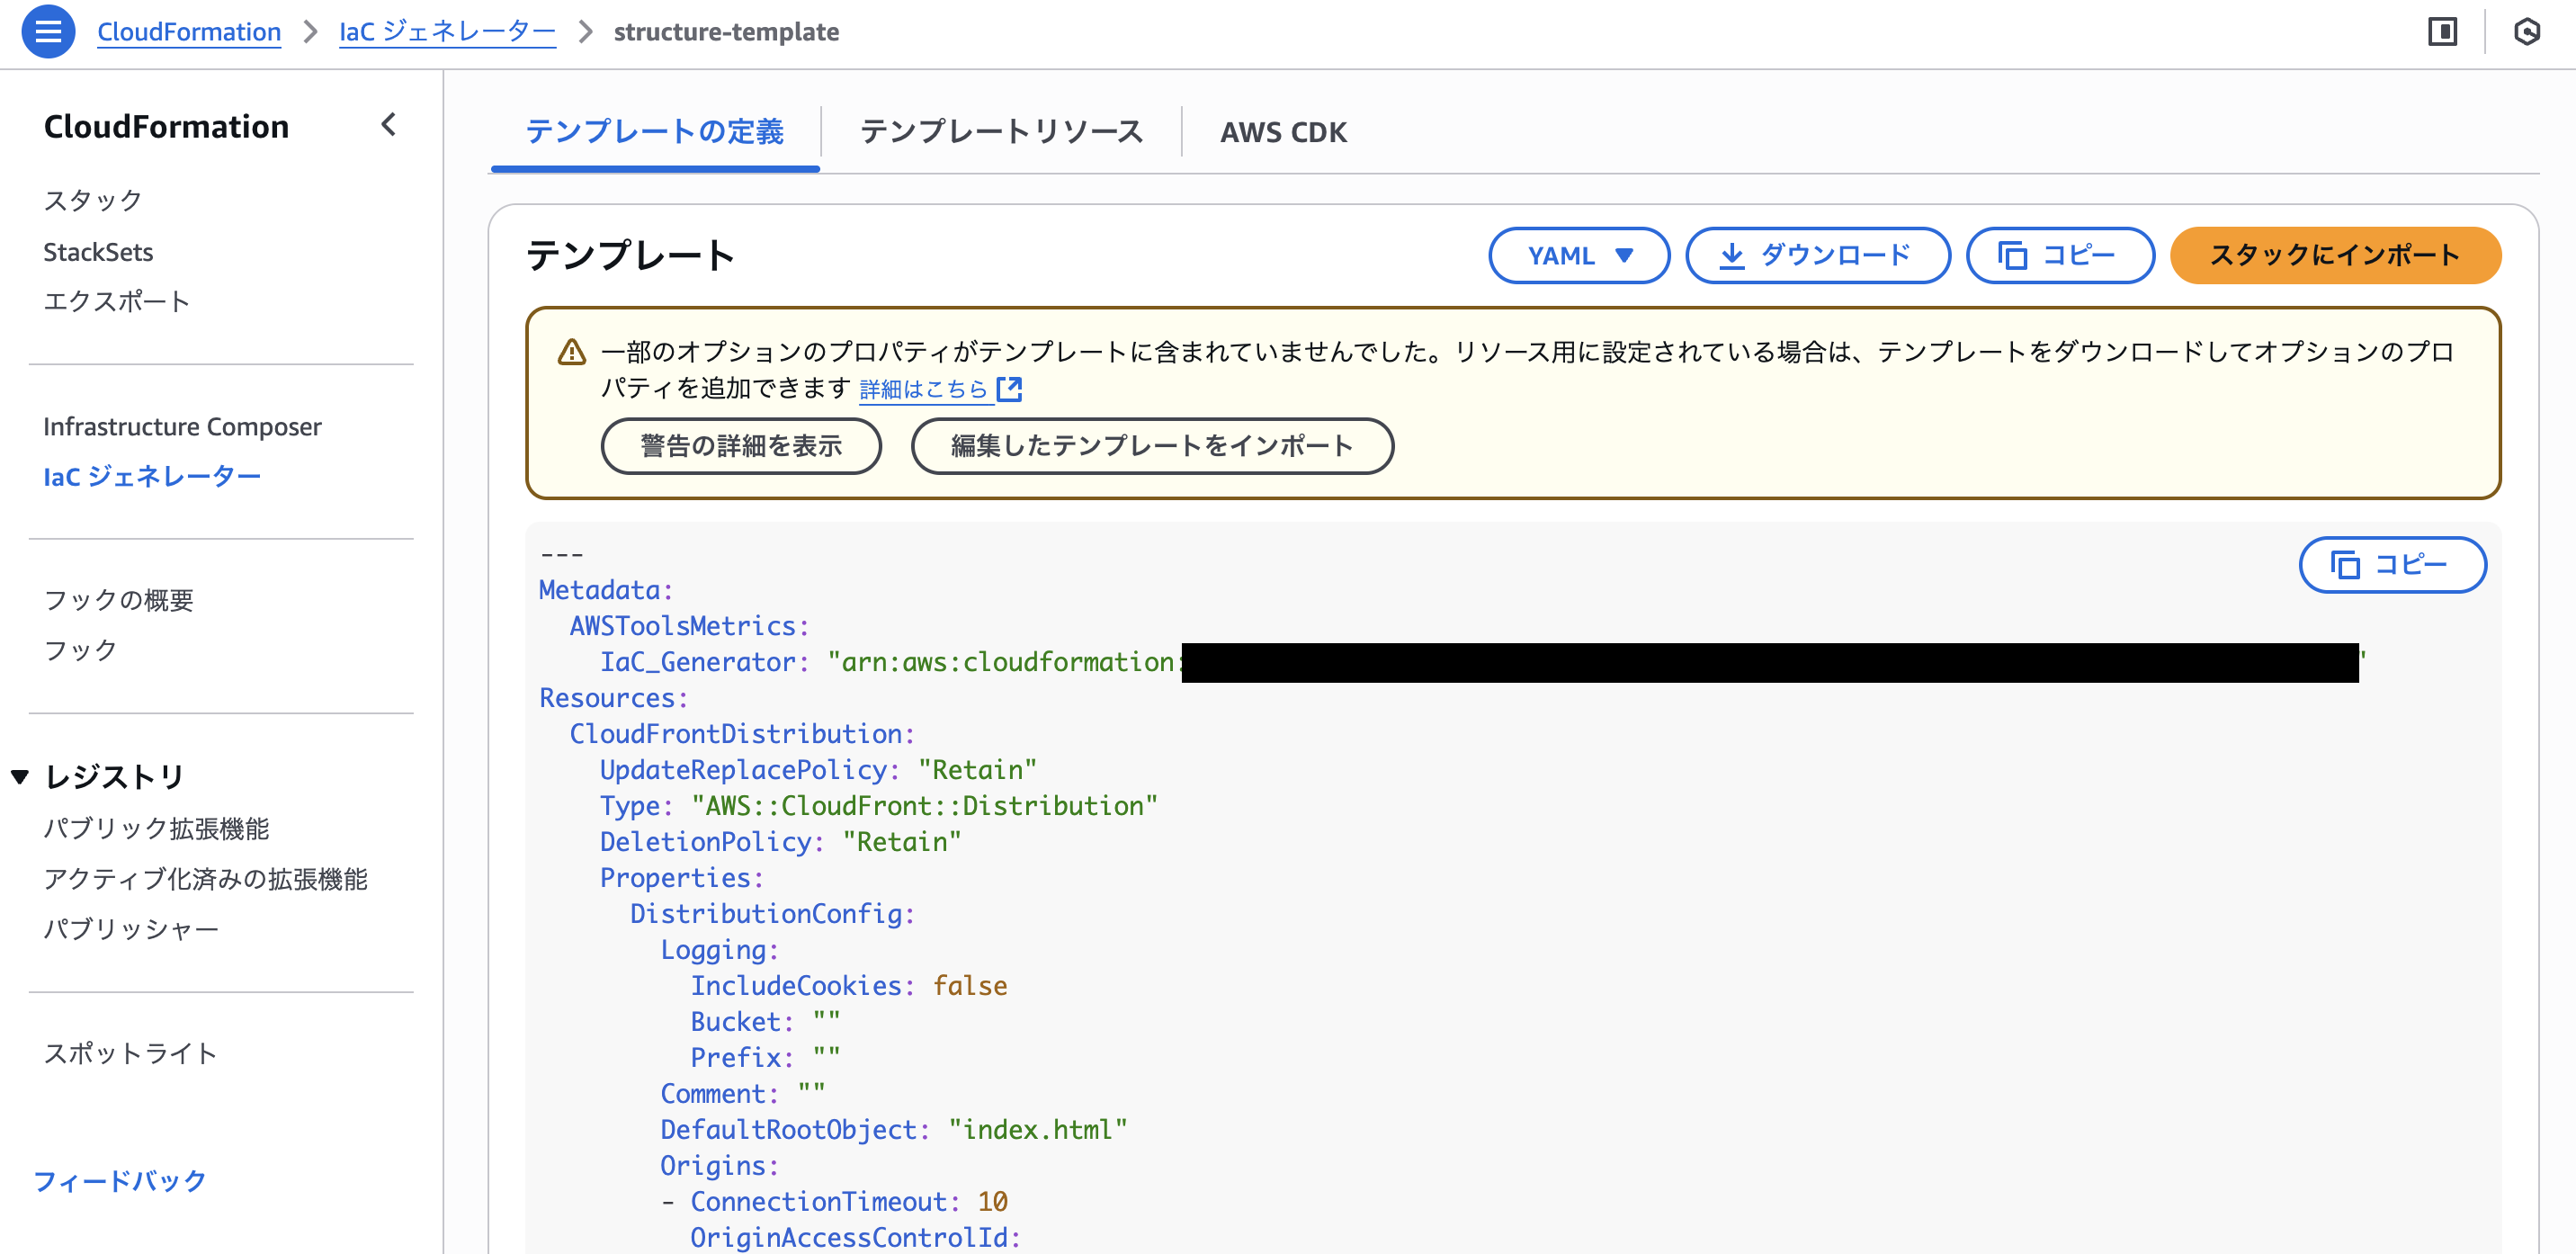The height and width of the screenshot is (1254, 2576).
Task: Collapse the レジストリ section
Action: pos(20,777)
